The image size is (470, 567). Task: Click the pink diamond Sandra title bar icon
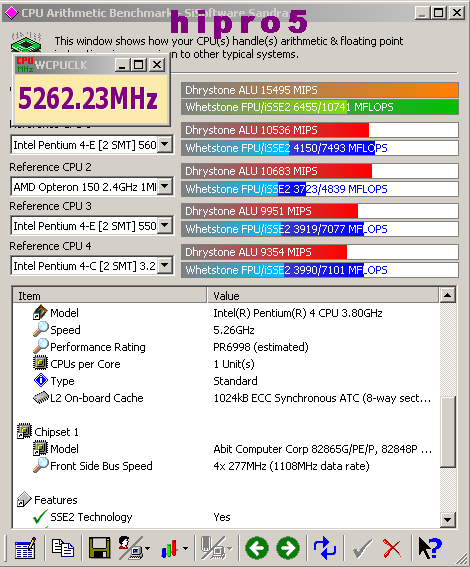click(x=11, y=13)
